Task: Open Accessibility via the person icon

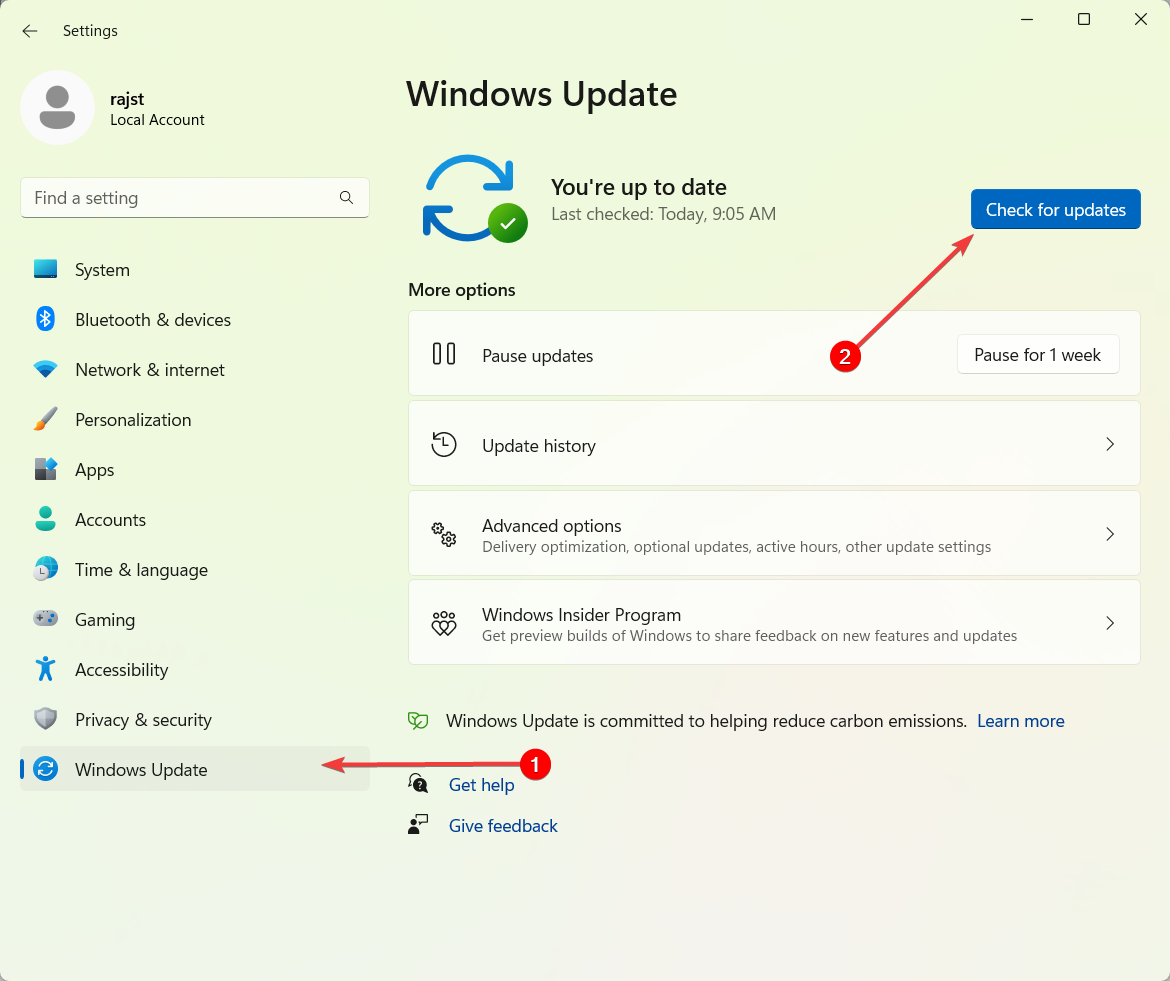Action: [46, 669]
